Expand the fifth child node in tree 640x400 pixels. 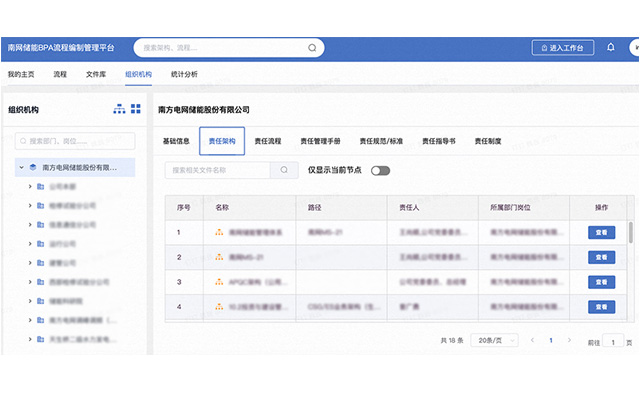(x=30, y=262)
